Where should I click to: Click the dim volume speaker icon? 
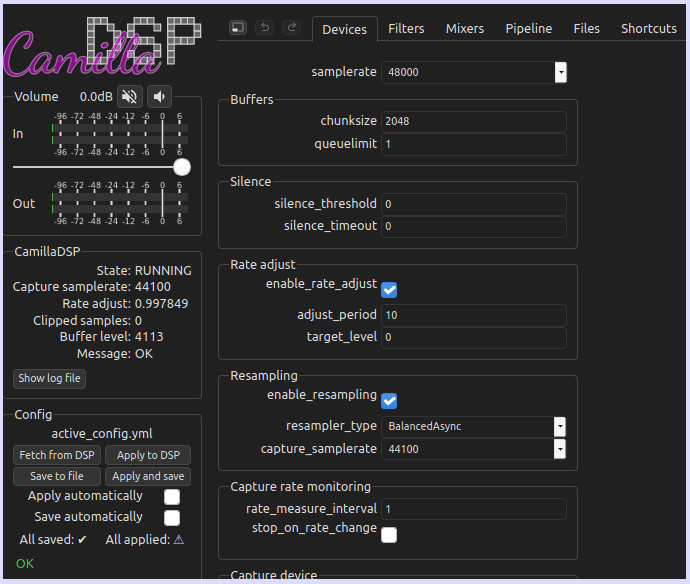159,96
